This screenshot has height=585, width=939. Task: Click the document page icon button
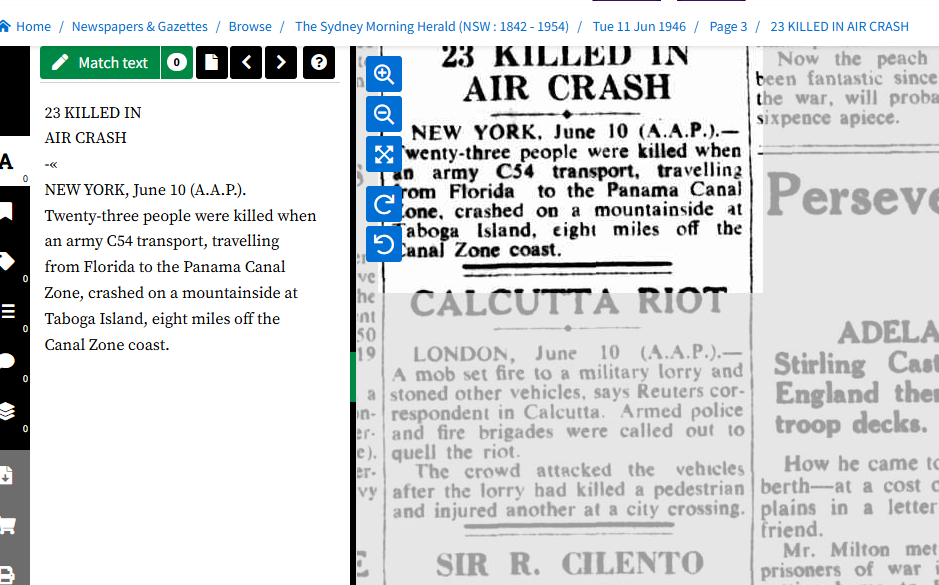pyautogui.click(x=212, y=62)
